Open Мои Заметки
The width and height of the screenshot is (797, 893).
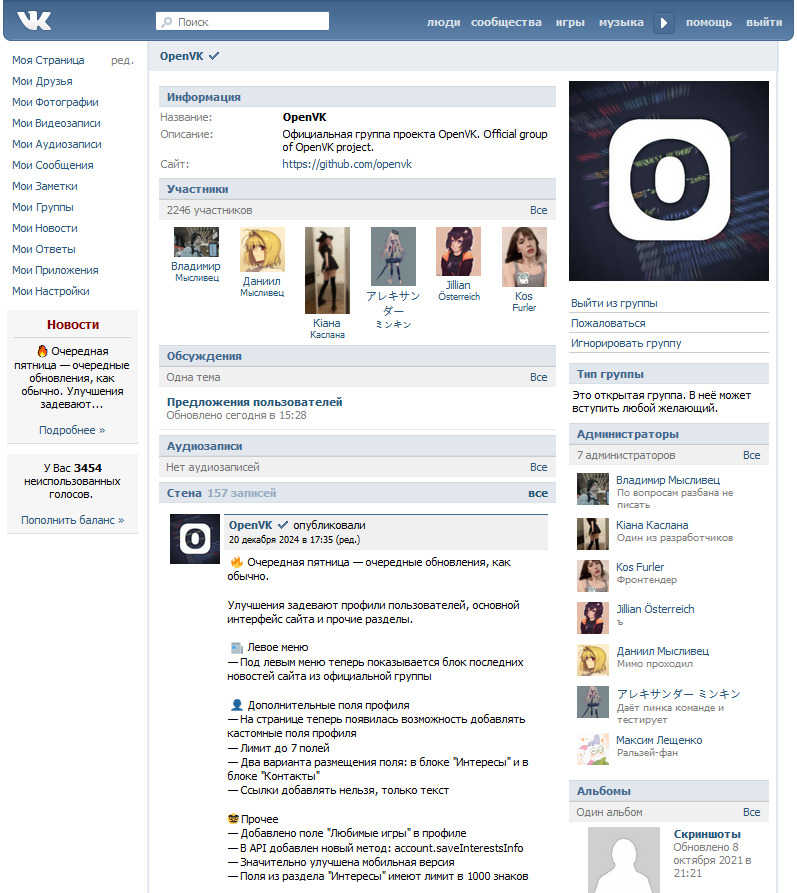pos(45,187)
